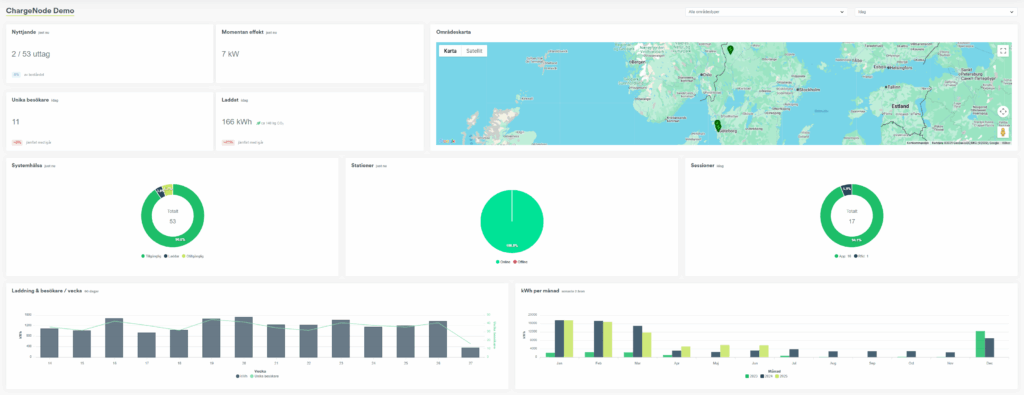Click the Laddat card title
1024x395 pixels.
(230, 100)
